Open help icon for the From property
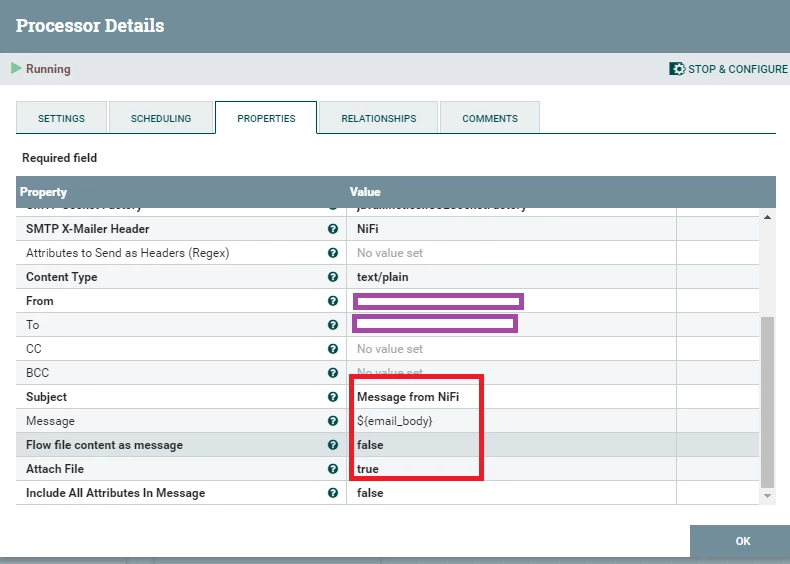The image size is (790, 564). [x=333, y=301]
